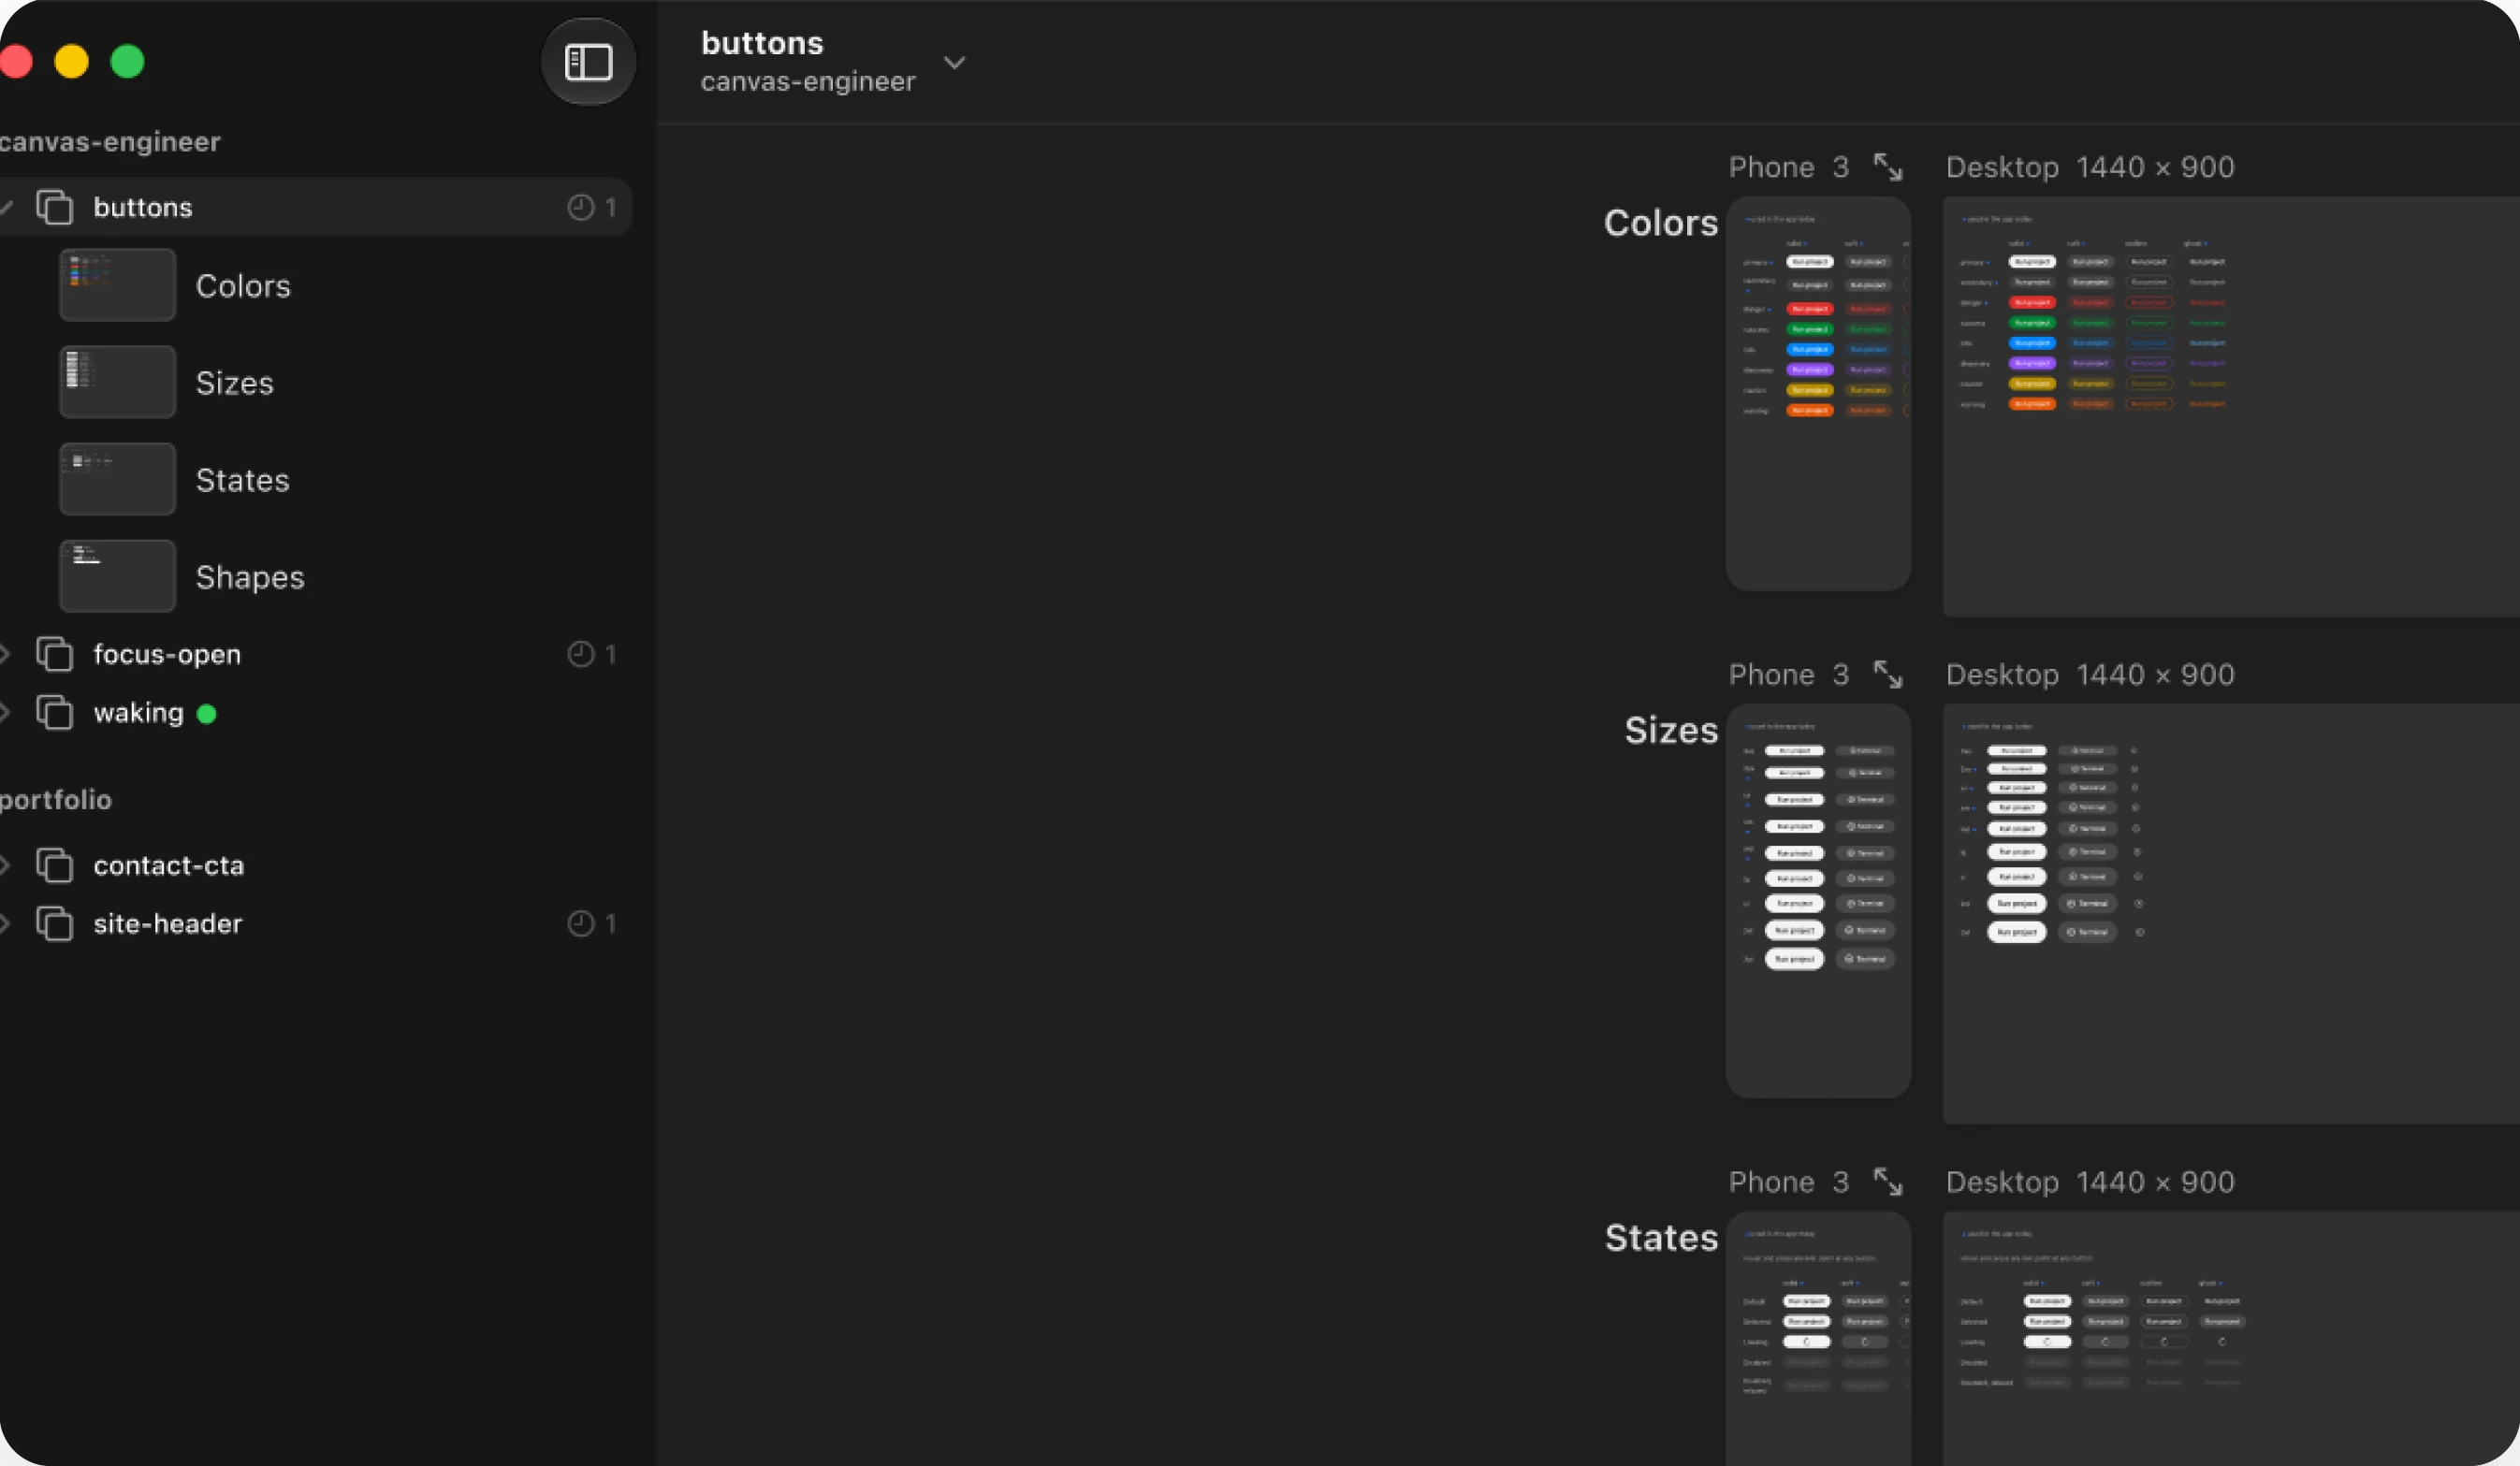Viewport: 2520px width, 1466px height.
Task: Expand the focus-open tree item
Action: (5, 654)
